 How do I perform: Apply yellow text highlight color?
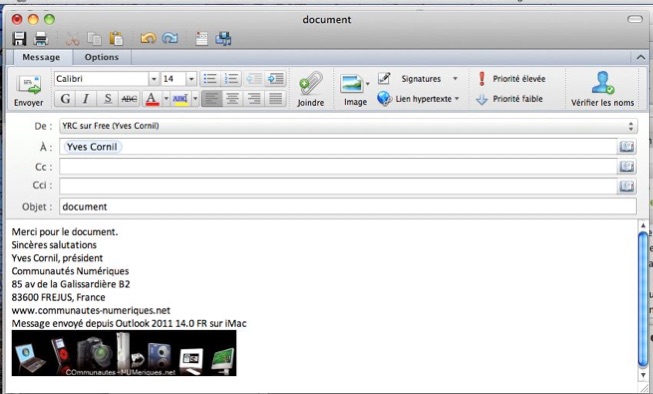tap(180, 99)
